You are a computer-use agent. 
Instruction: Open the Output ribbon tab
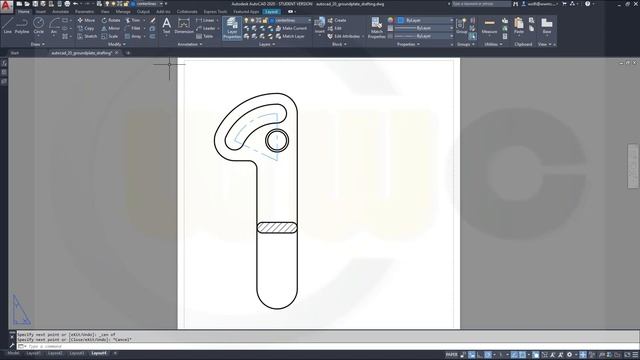tap(143, 12)
